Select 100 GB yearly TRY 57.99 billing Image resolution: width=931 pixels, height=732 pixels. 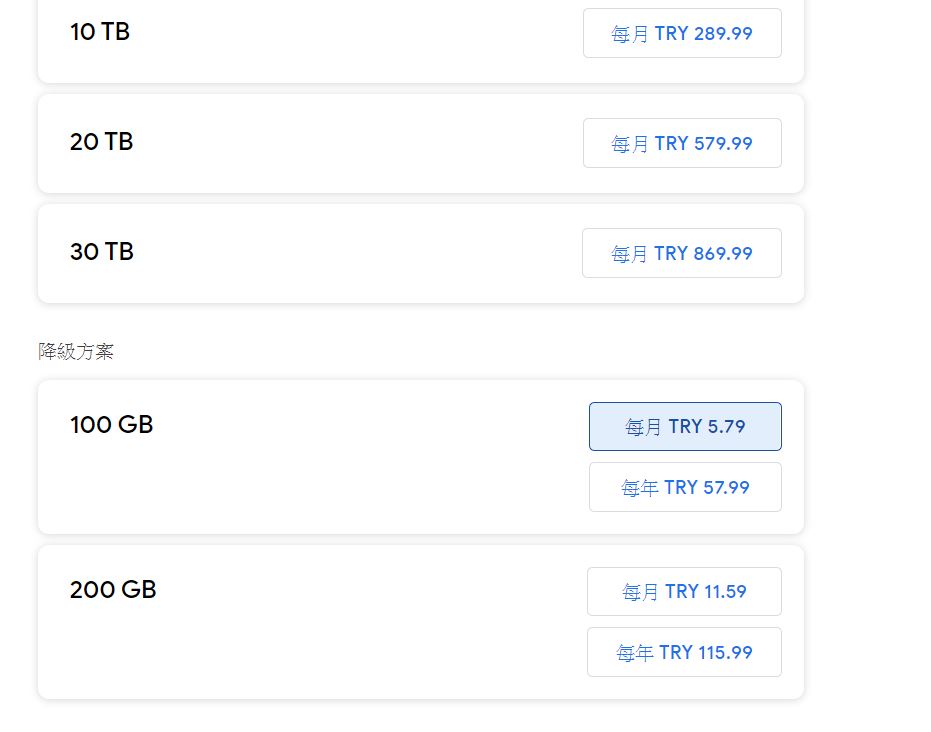pos(685,487)
